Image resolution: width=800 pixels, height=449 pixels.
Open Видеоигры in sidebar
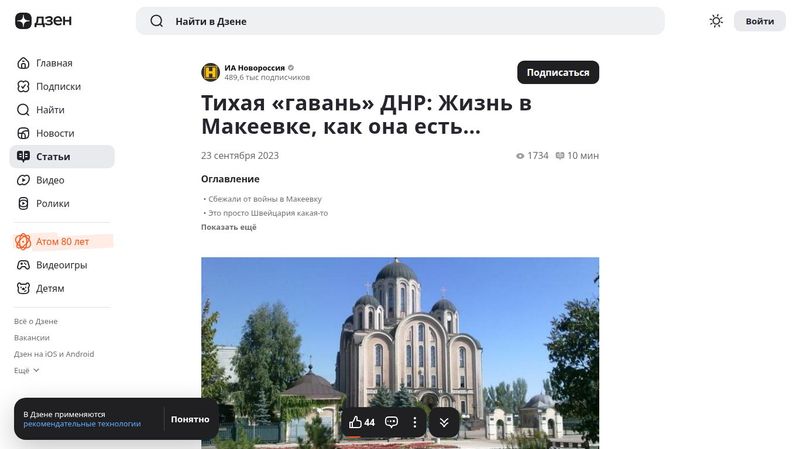click(62, 265)
